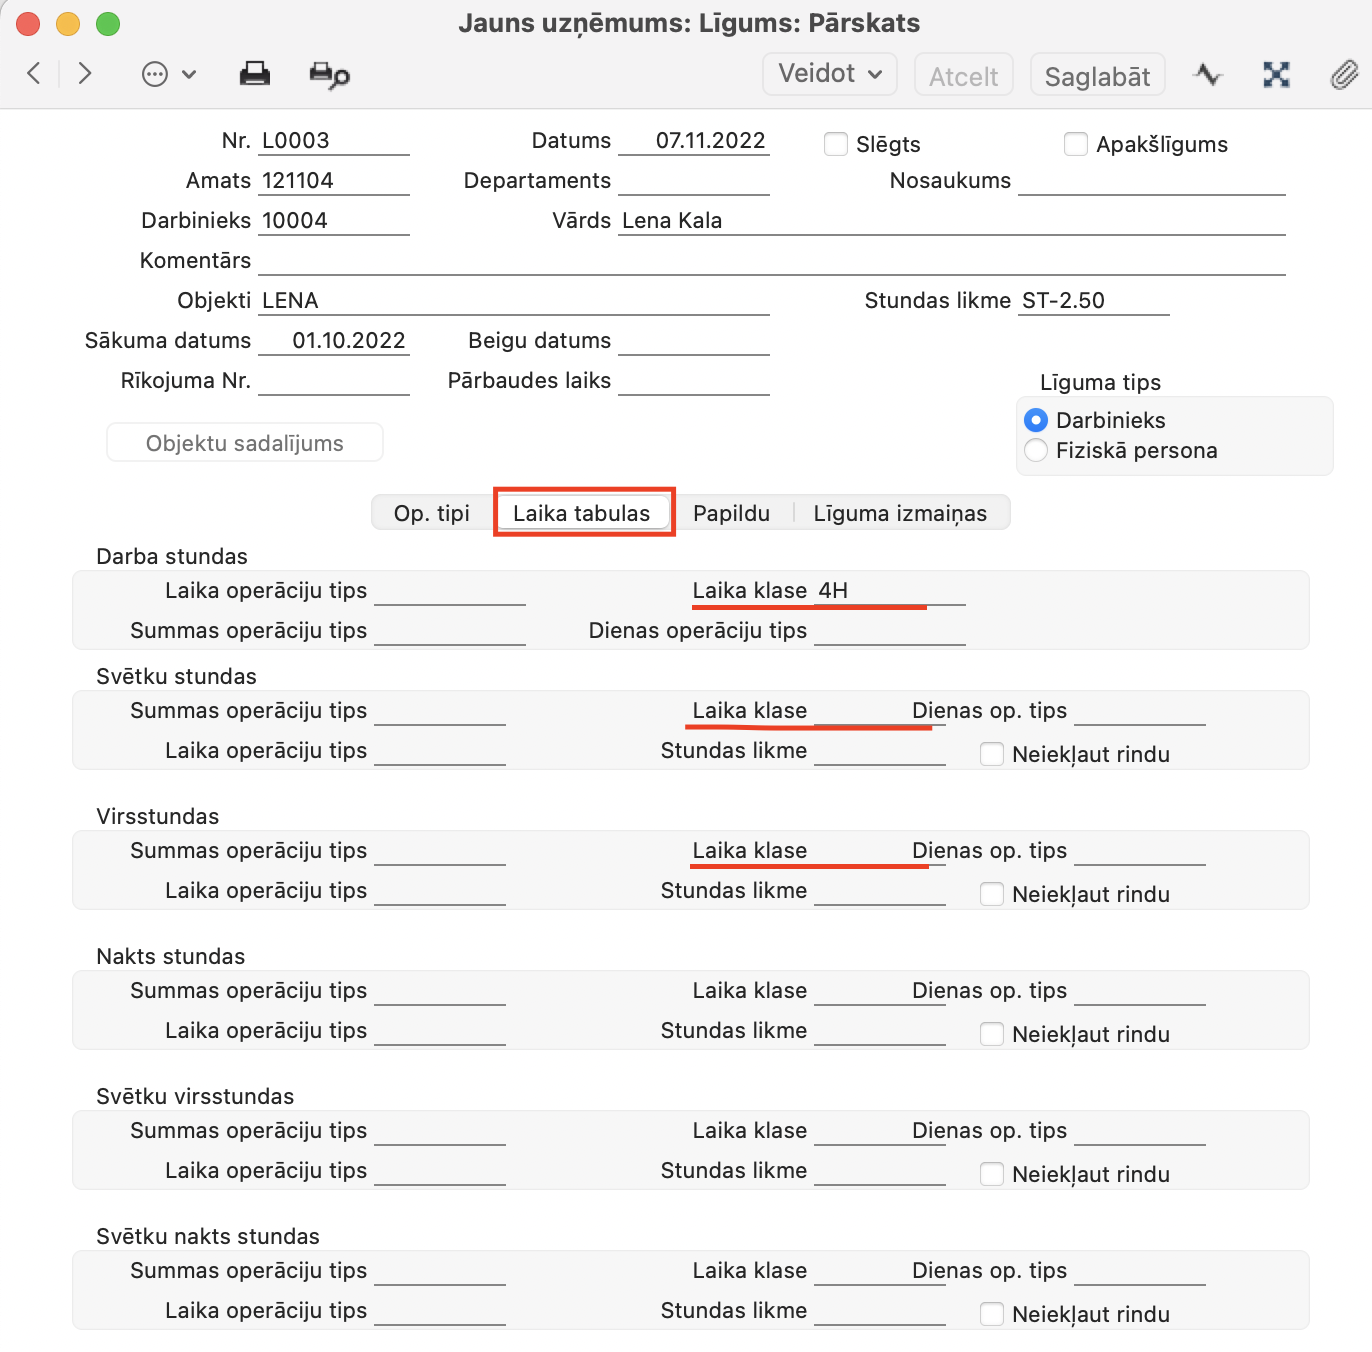The height and width of the screenshot is (1352, 1372).
Task: Switch to the Papildu tab
Action: pos(731,513)
